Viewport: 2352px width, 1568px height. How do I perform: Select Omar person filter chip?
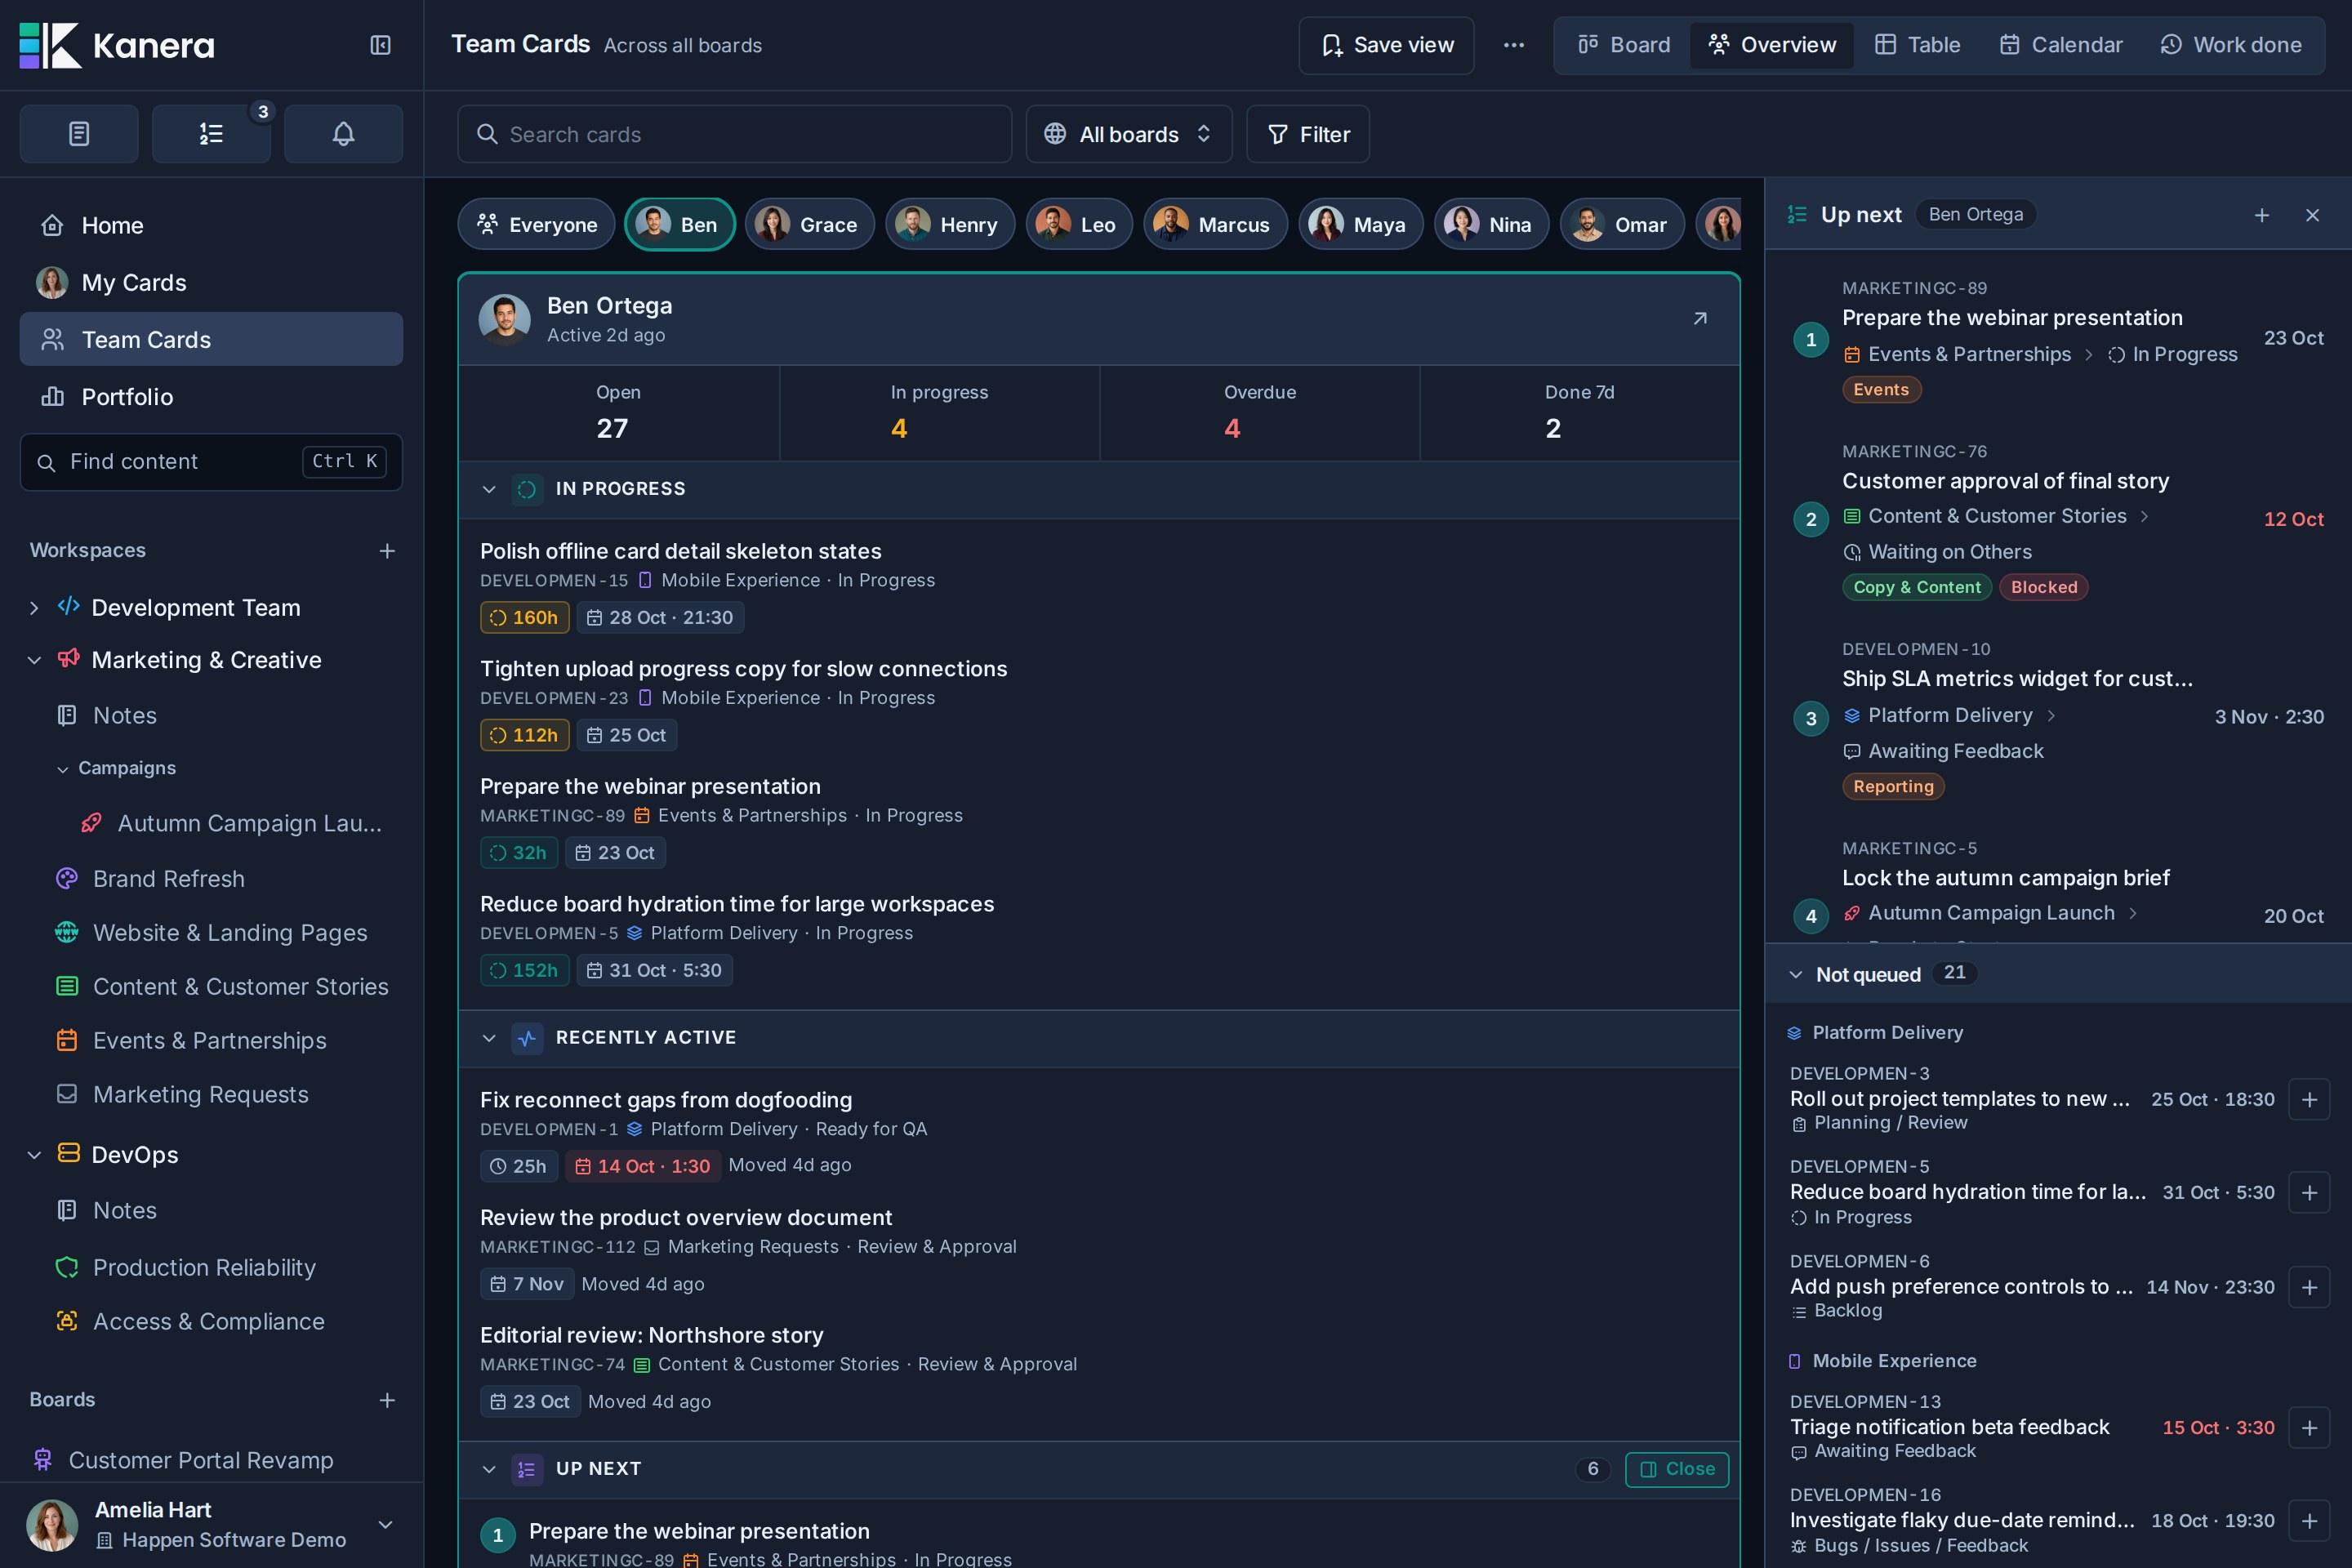[1621, 225]
